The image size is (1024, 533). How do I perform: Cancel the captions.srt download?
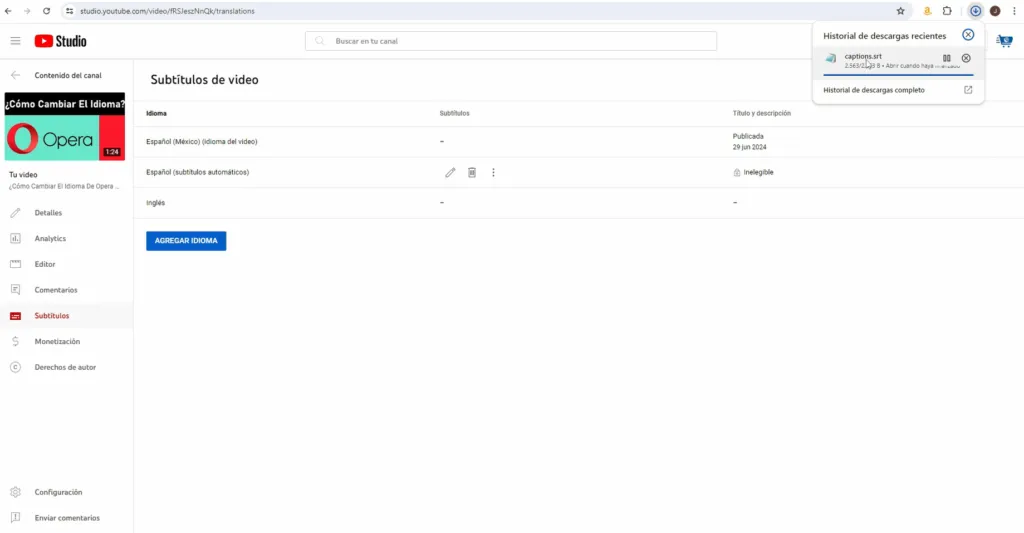[966, 58]
